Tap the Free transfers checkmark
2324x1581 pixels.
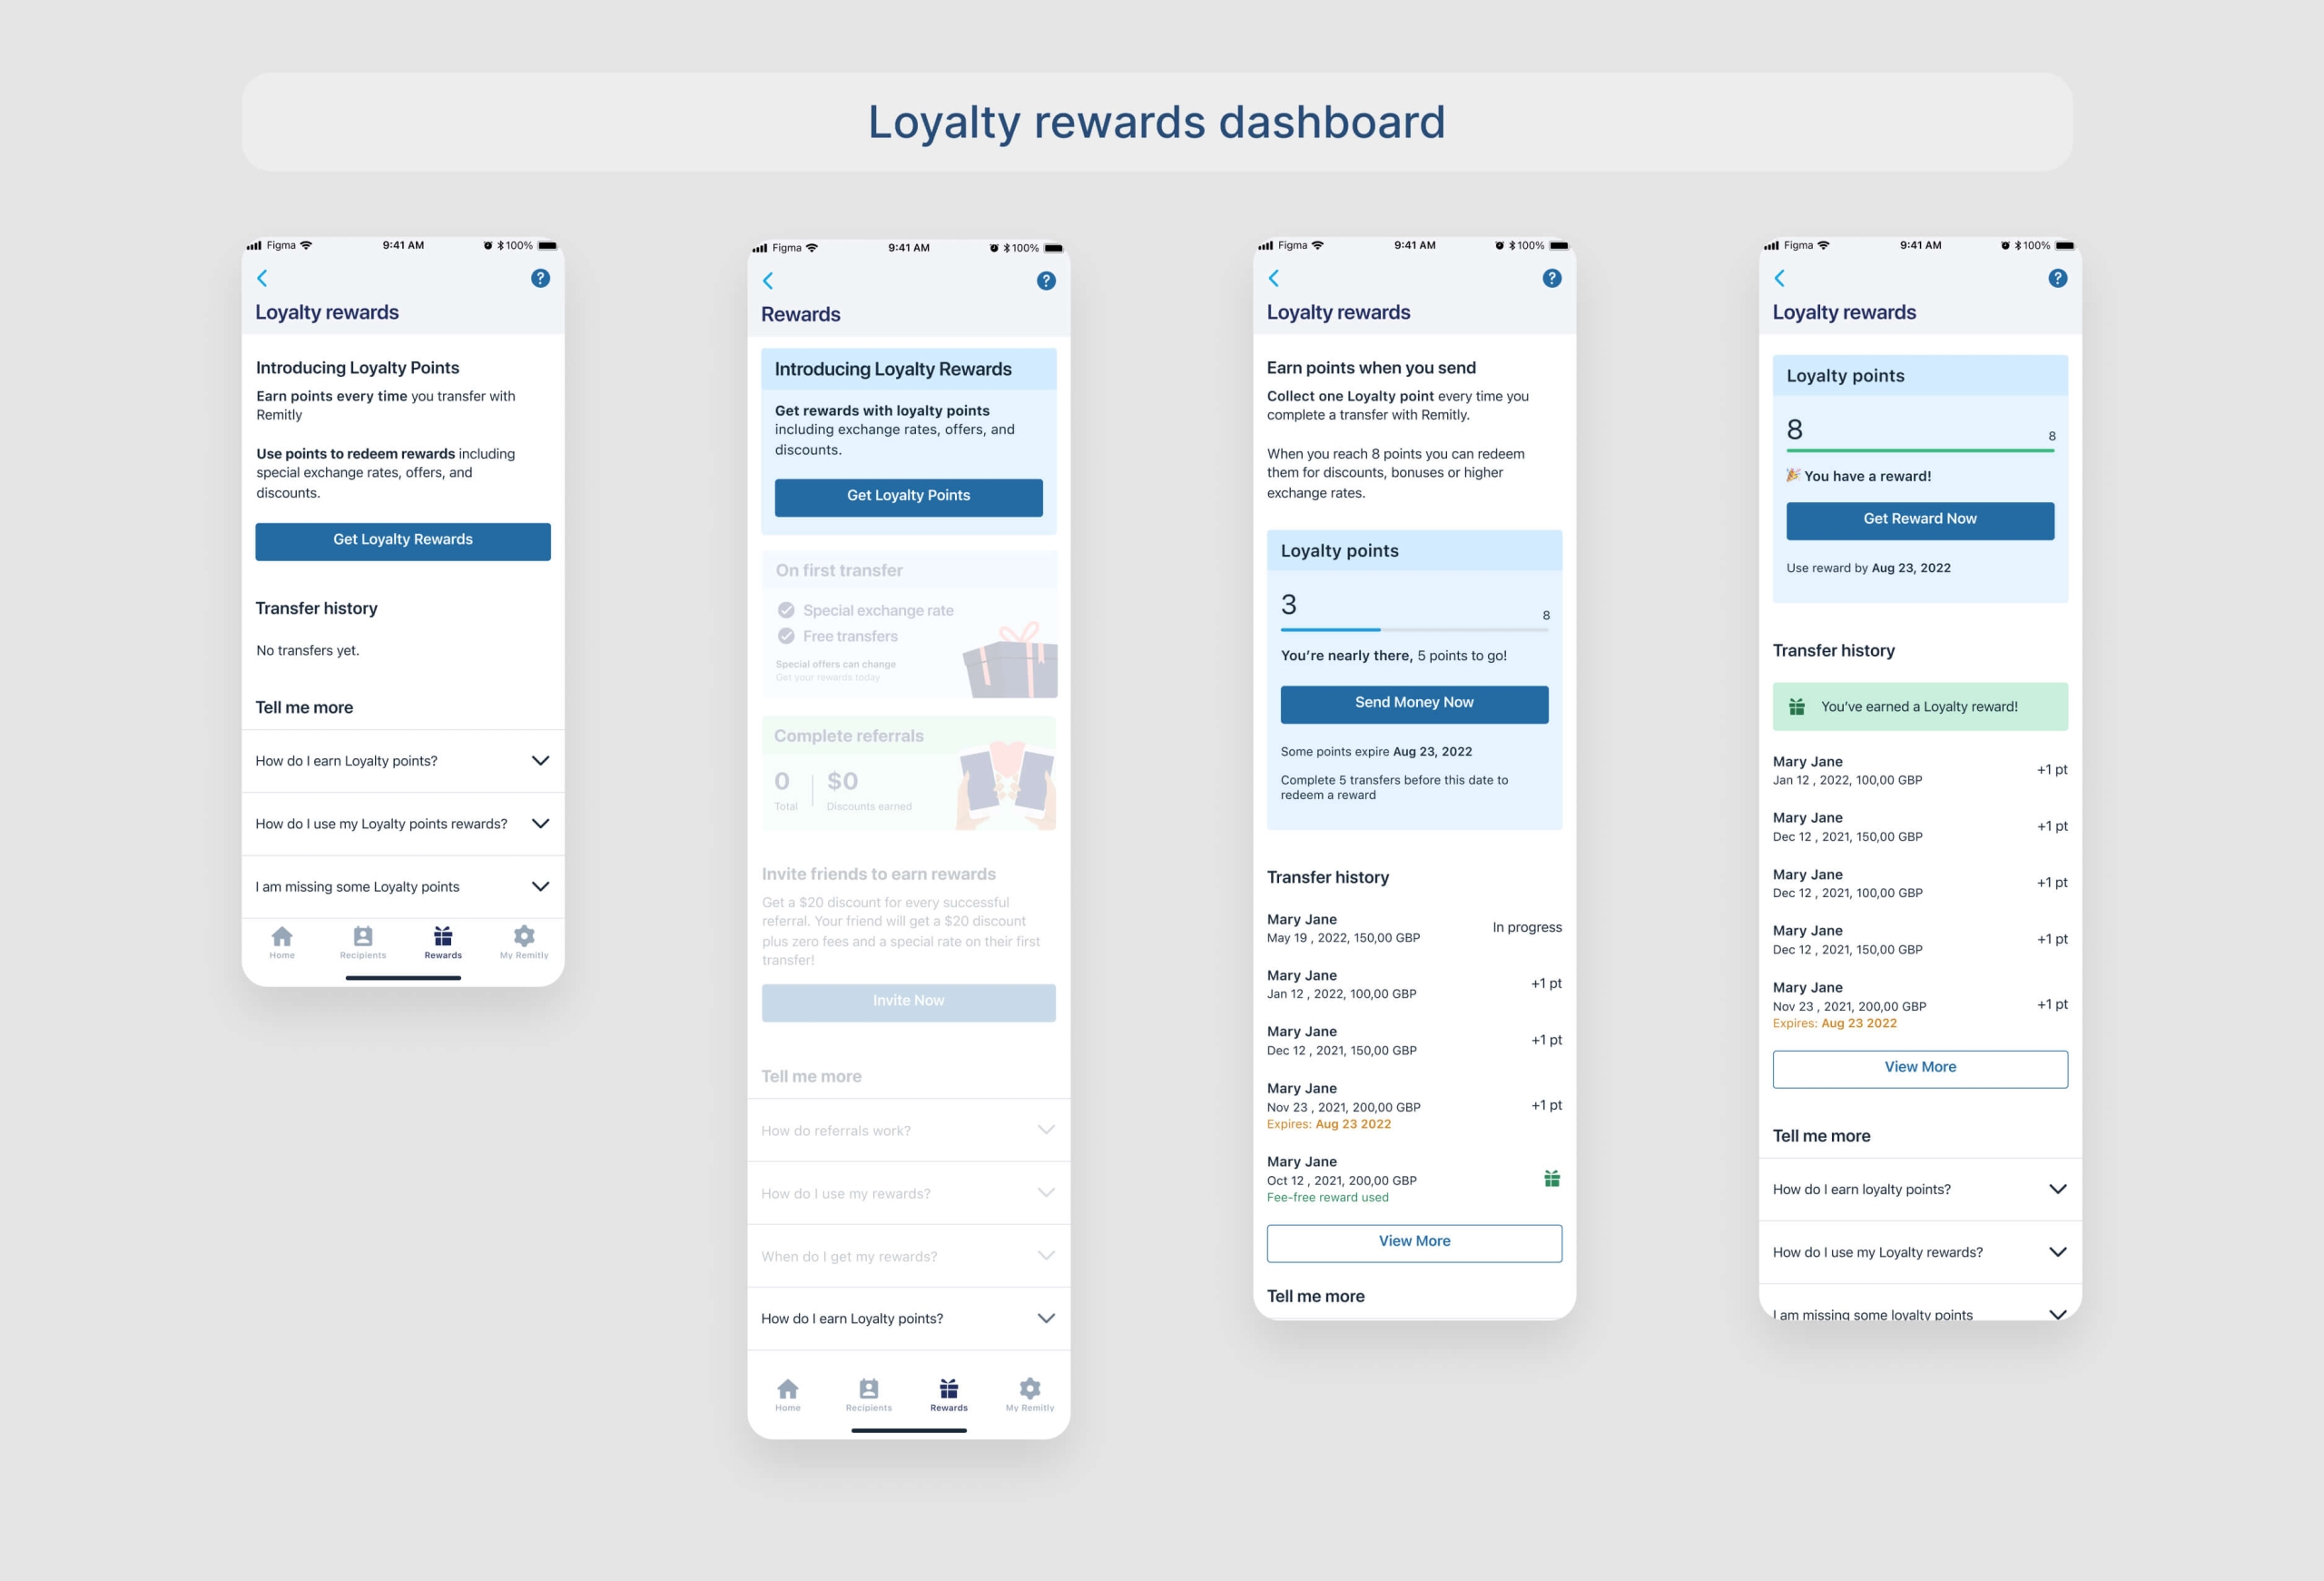click(786, 636)
